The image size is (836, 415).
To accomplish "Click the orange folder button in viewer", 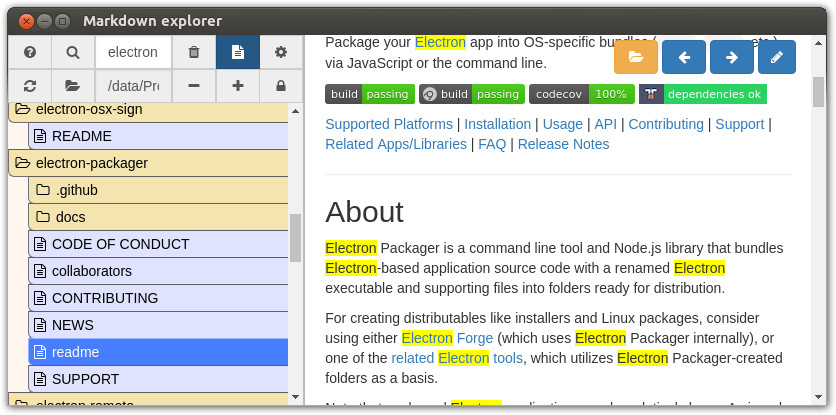I will [x=636, y=57].
